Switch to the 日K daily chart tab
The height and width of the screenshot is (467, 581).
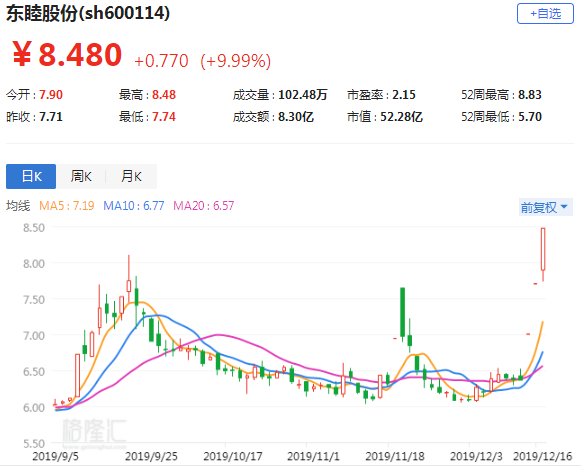click(31, 176)
